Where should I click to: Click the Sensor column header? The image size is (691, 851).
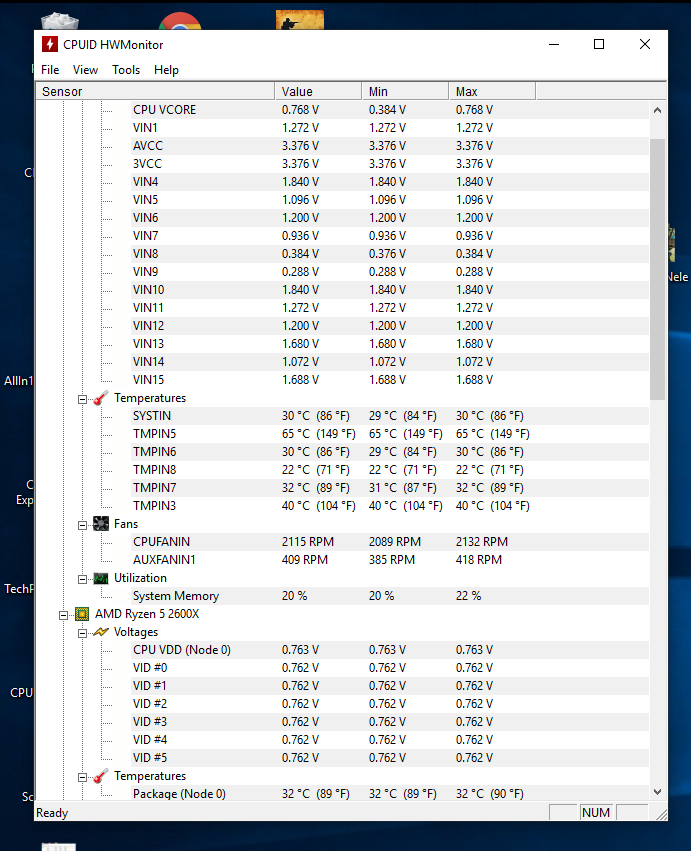click(155, 91)
